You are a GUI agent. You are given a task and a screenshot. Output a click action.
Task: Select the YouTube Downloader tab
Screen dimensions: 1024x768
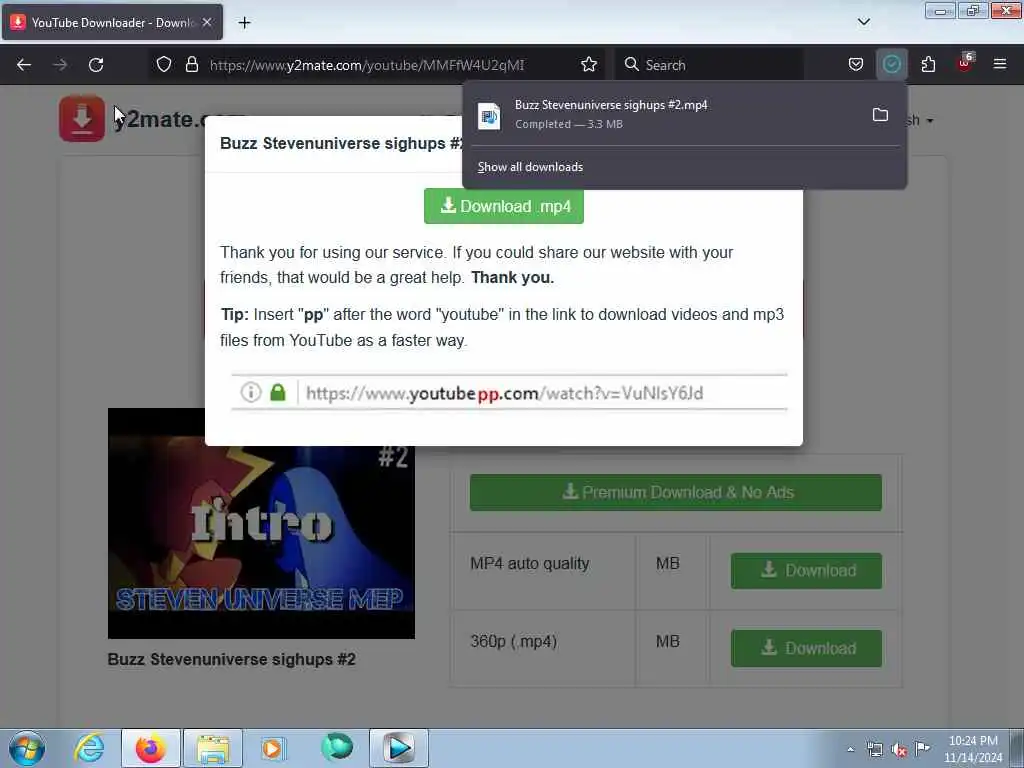112,22
